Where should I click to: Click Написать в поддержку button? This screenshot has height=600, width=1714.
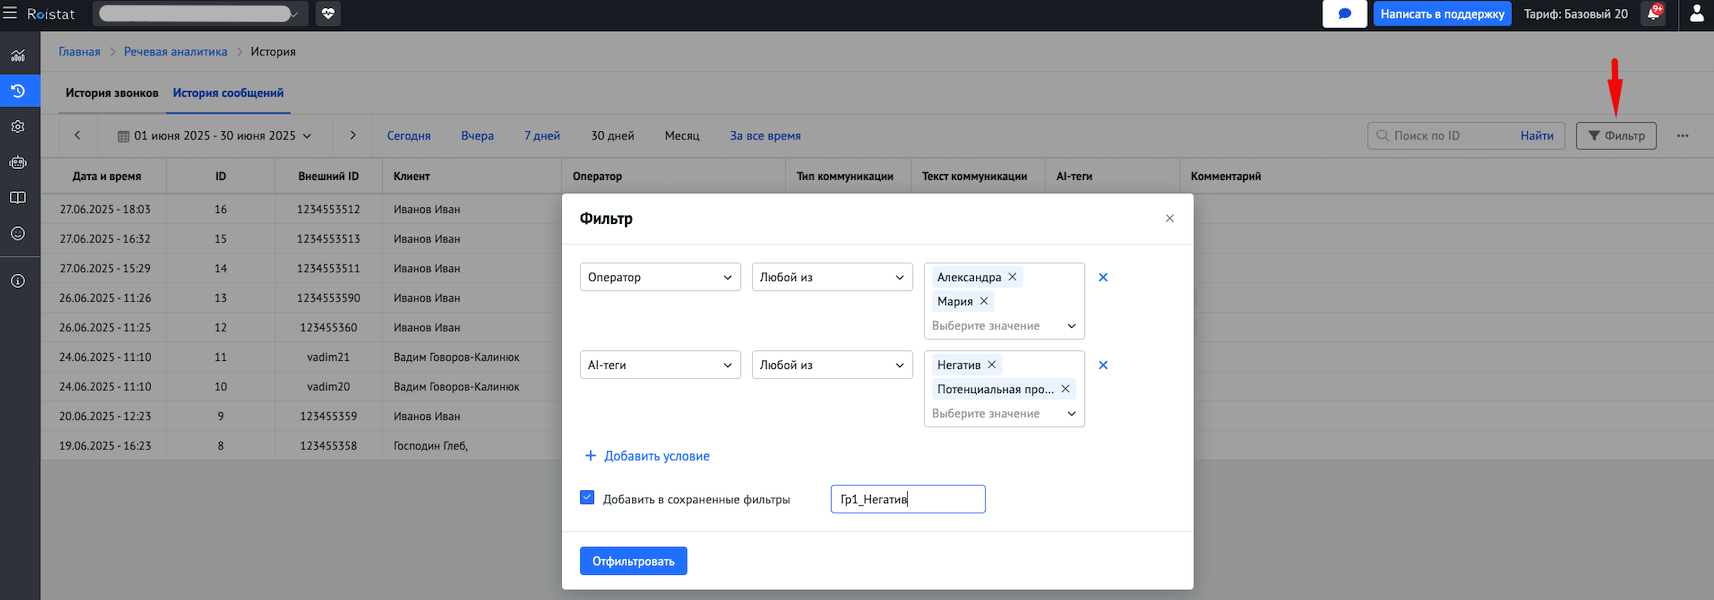coord(1442,14)
